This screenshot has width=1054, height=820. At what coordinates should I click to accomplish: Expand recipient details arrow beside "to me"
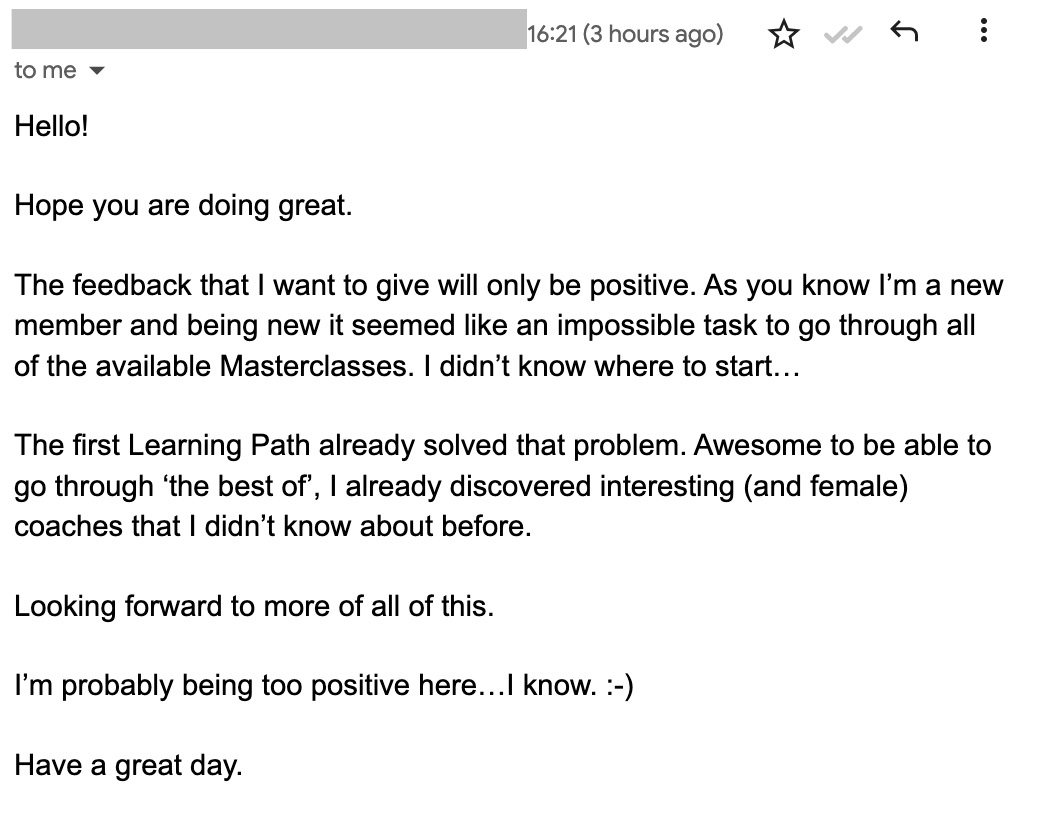[97, 71]
